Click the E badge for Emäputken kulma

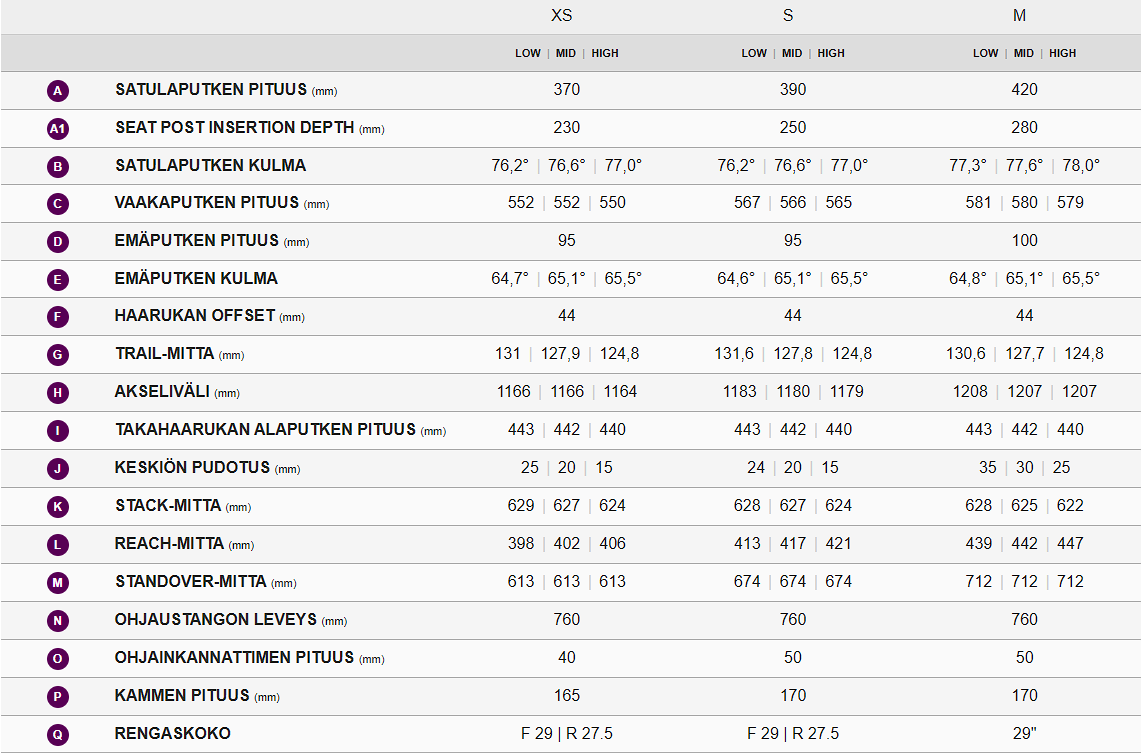point(58,280)
